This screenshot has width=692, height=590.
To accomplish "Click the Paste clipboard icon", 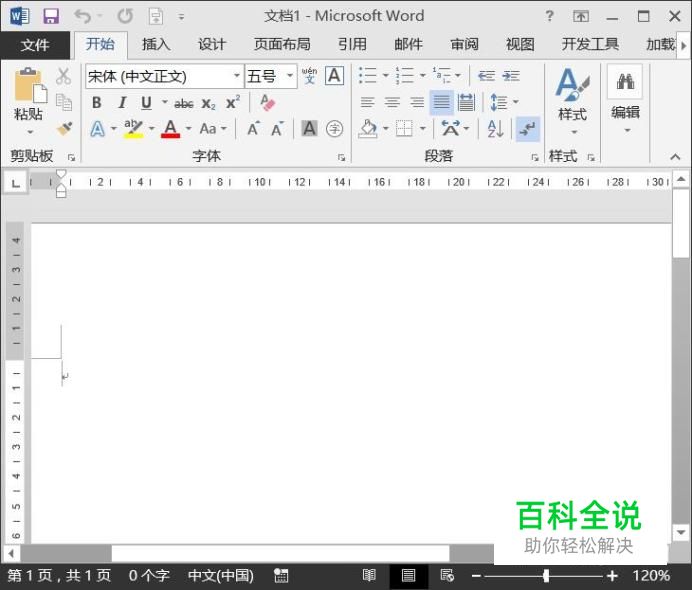I will click(29, 86).
